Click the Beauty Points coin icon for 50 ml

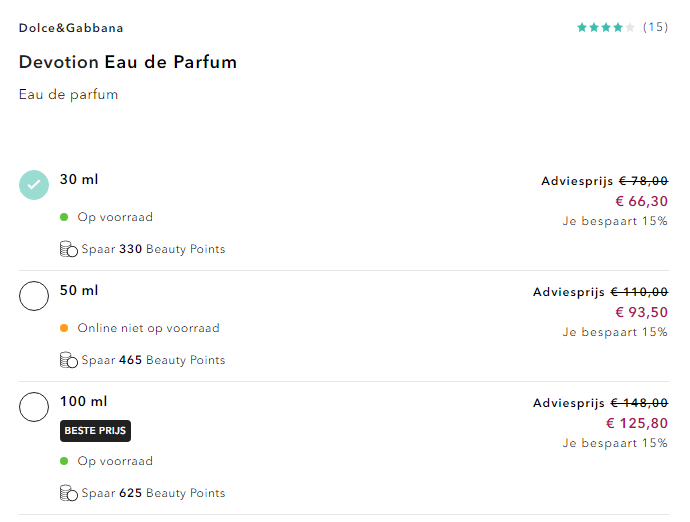click(68, 360)
